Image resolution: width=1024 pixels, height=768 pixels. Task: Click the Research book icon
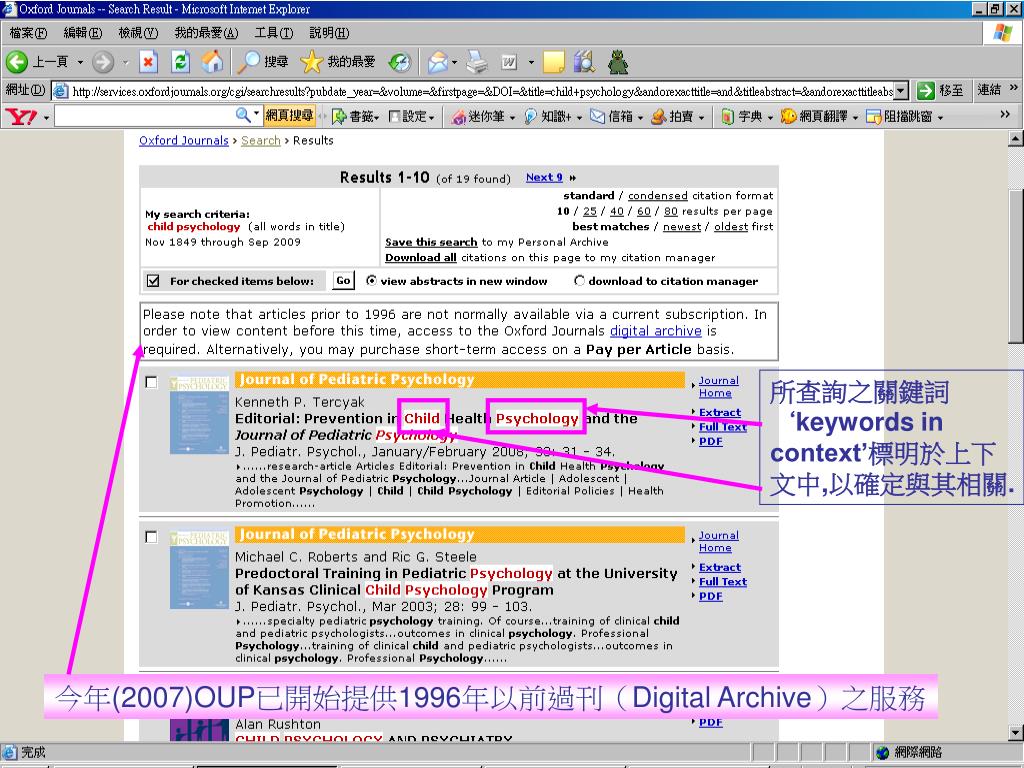click(584, 62)
